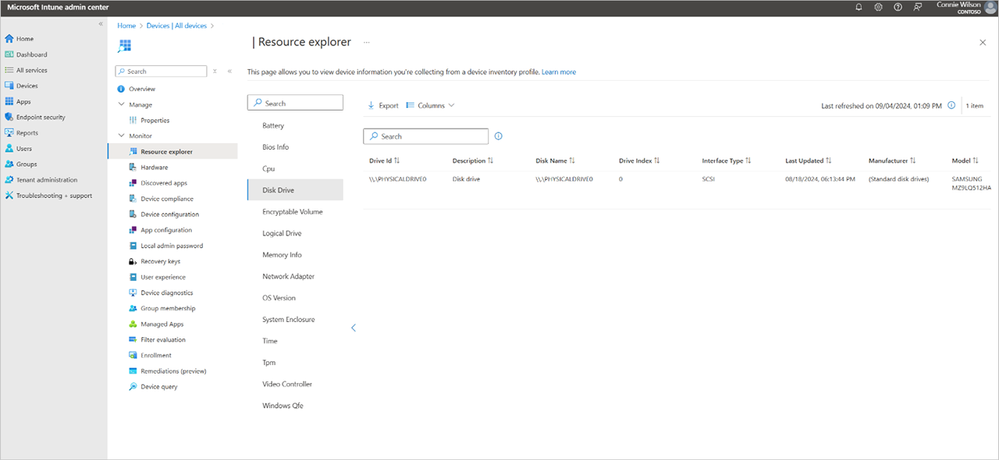The height and width of the screenshot is (460, 999).
Task: Click the Learn more link
Action: pos(559,73)
